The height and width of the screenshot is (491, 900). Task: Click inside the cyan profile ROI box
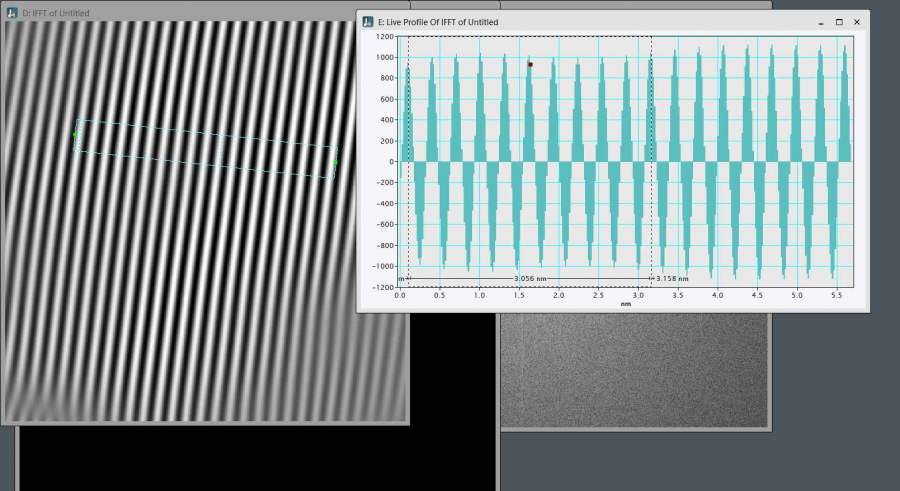(x=205, y=148)
